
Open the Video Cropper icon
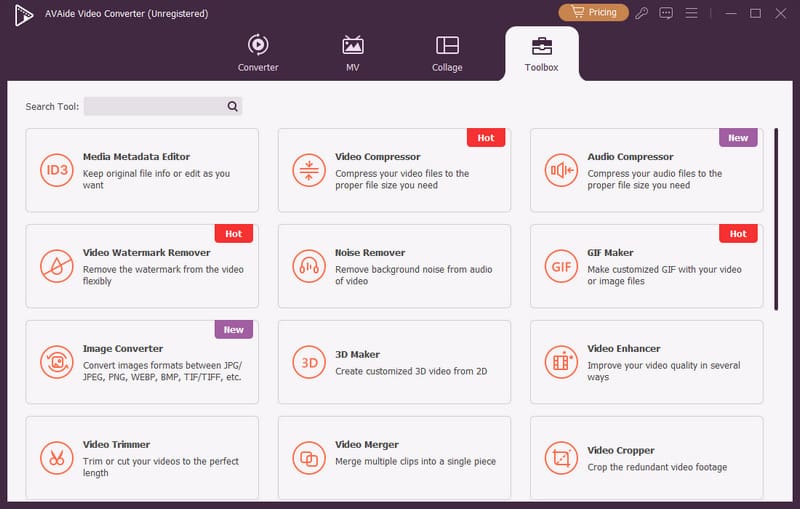pos(560,458)
